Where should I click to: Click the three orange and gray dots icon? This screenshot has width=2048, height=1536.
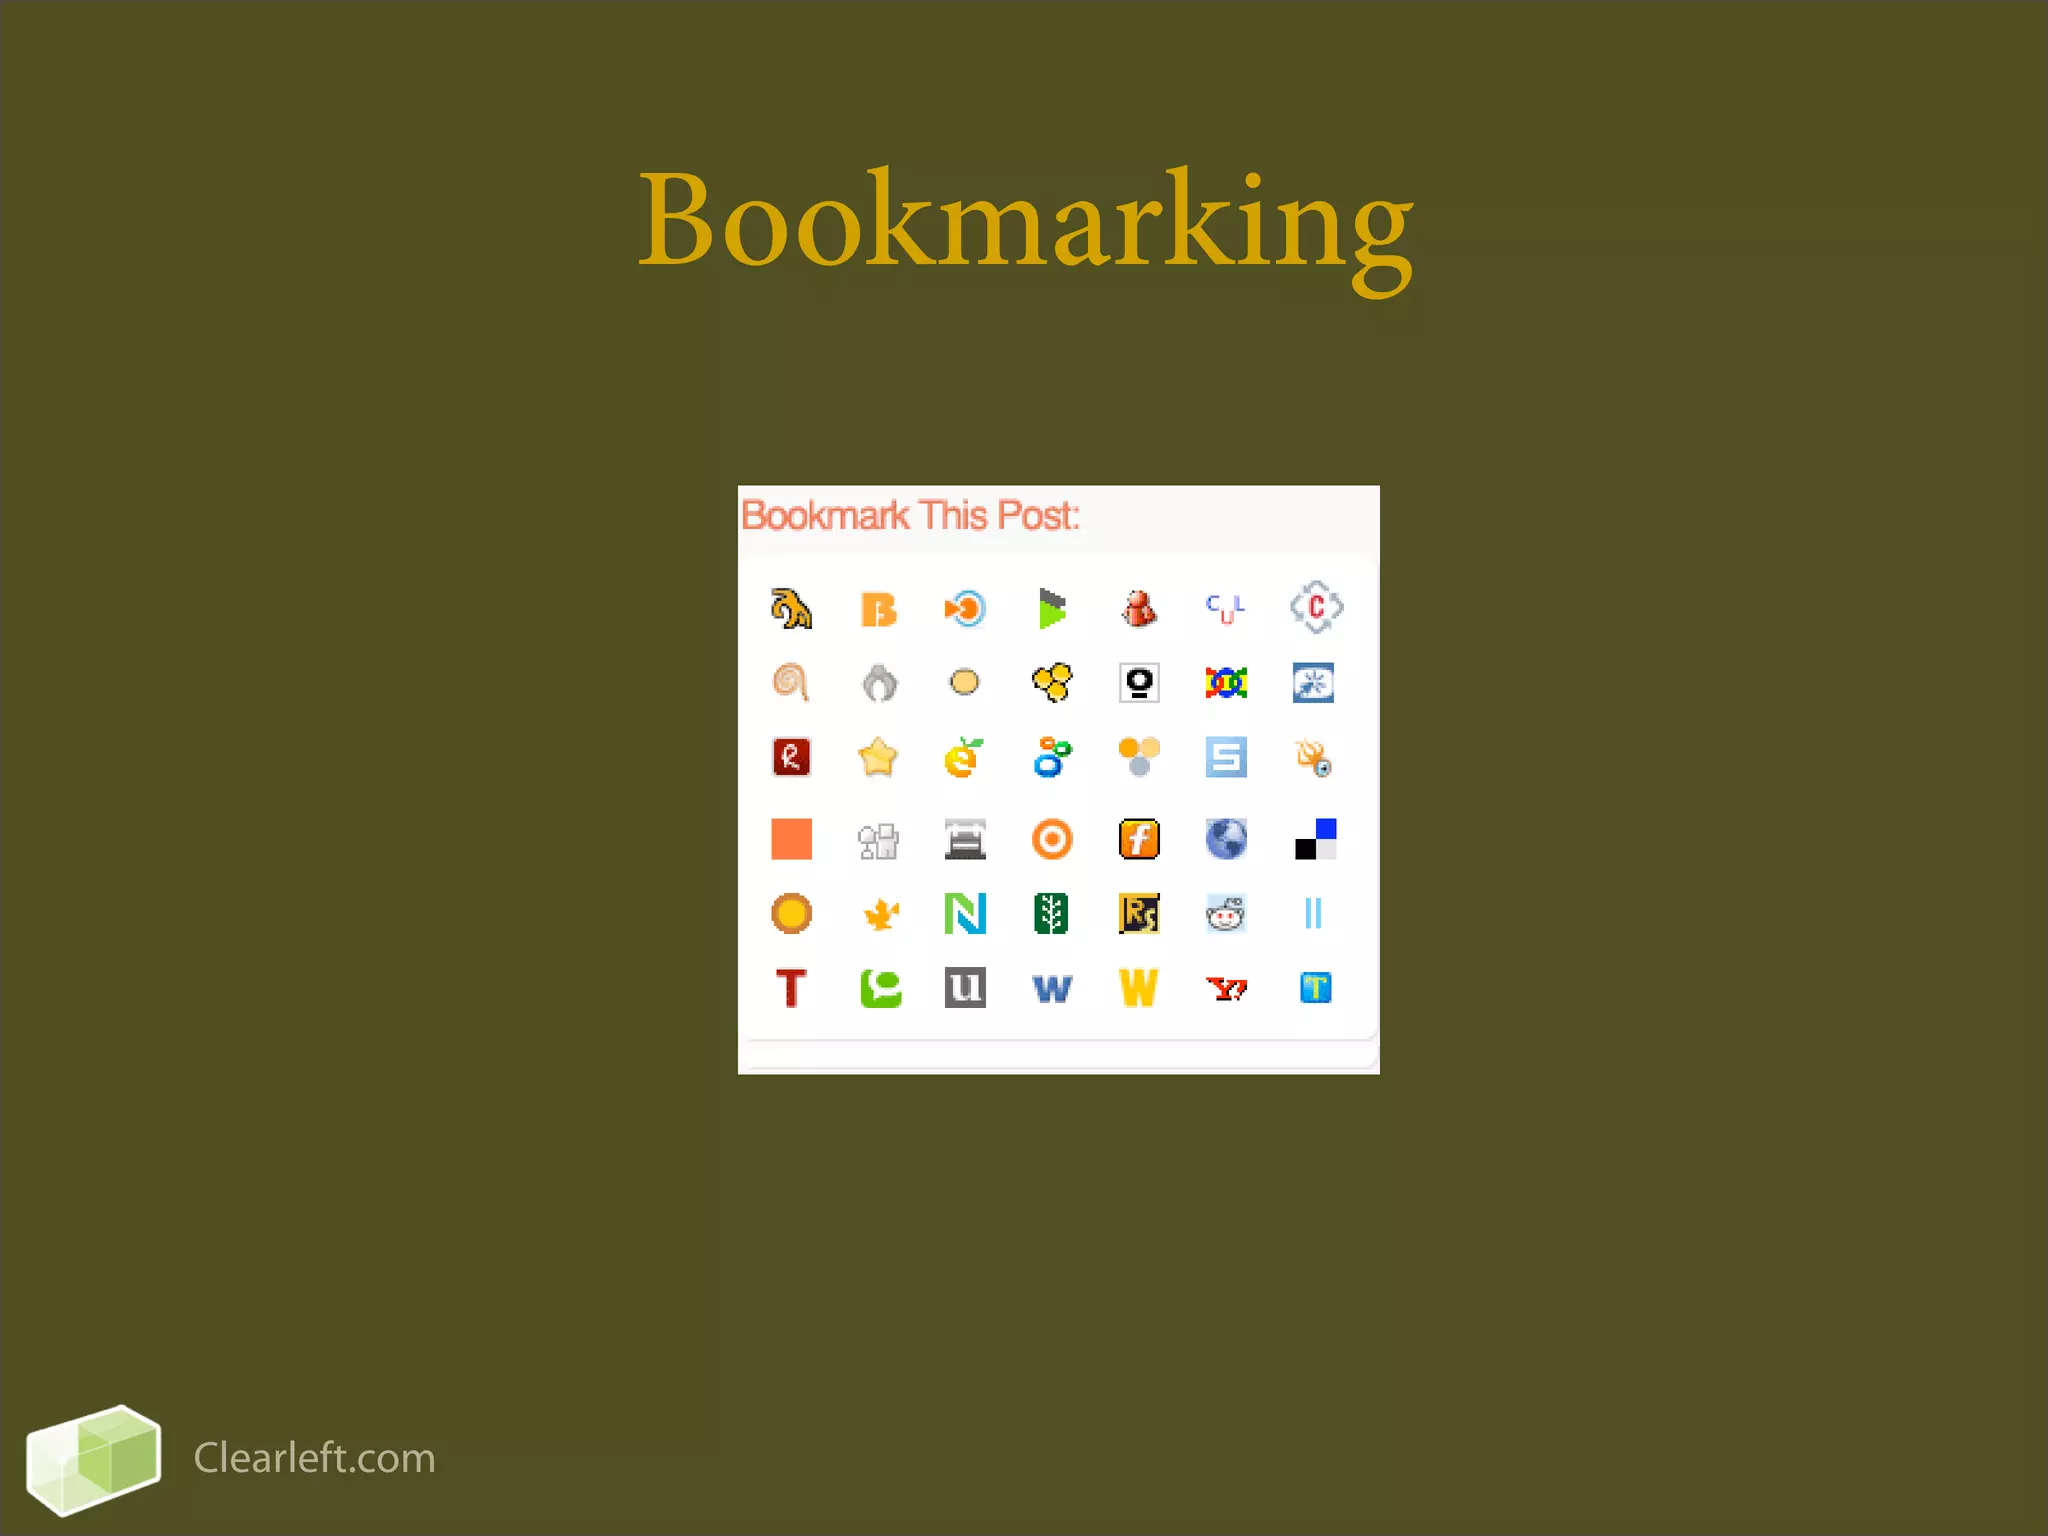1139,757
